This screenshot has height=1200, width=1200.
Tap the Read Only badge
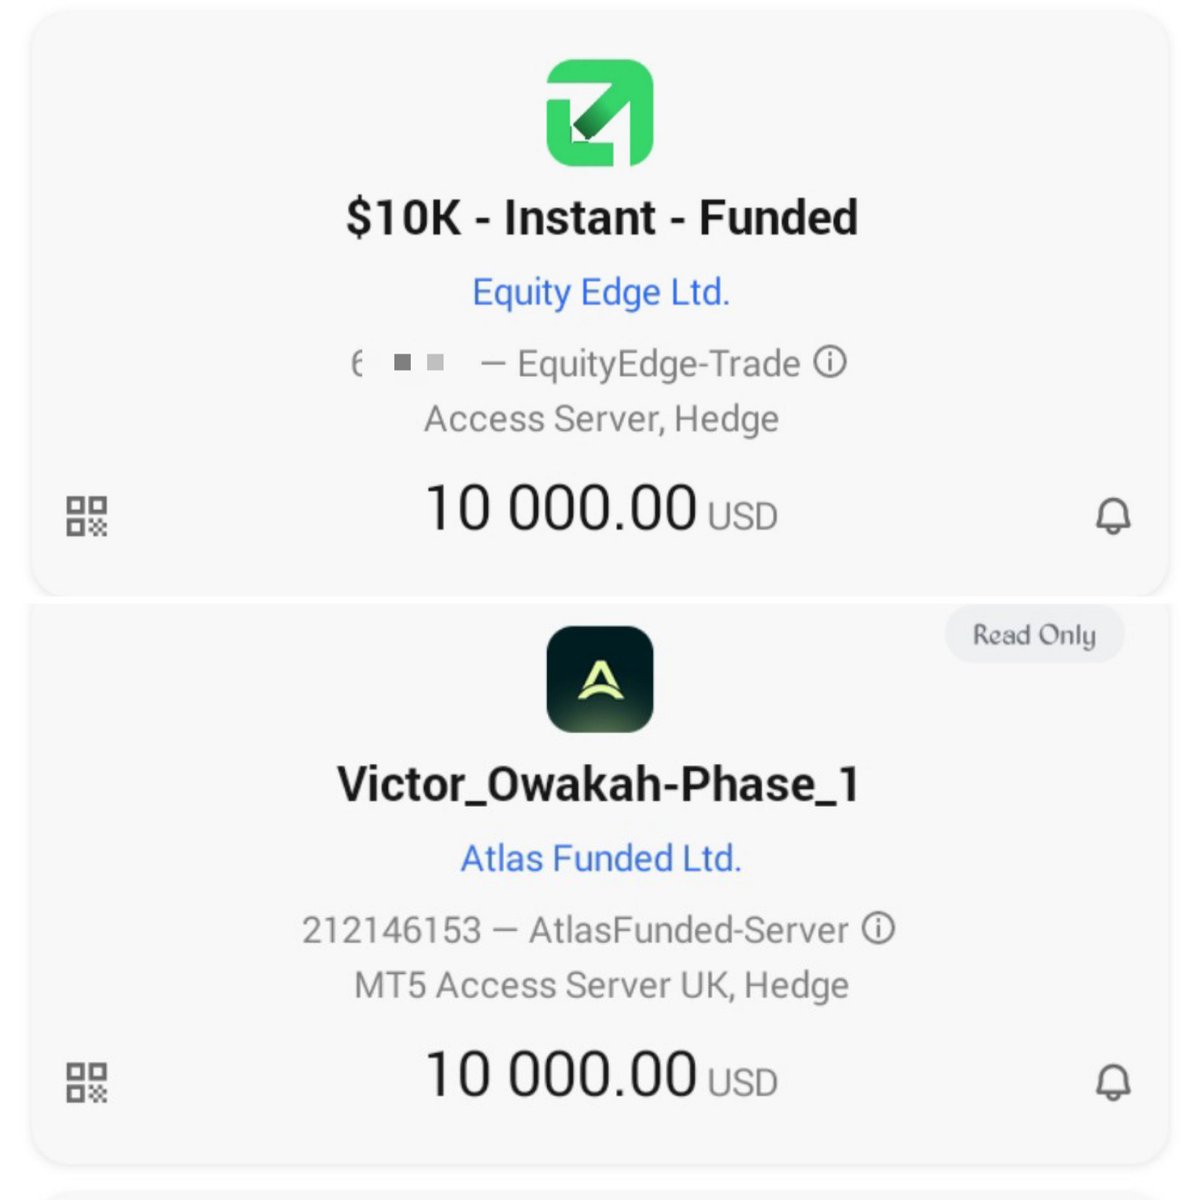(1035, 635)
